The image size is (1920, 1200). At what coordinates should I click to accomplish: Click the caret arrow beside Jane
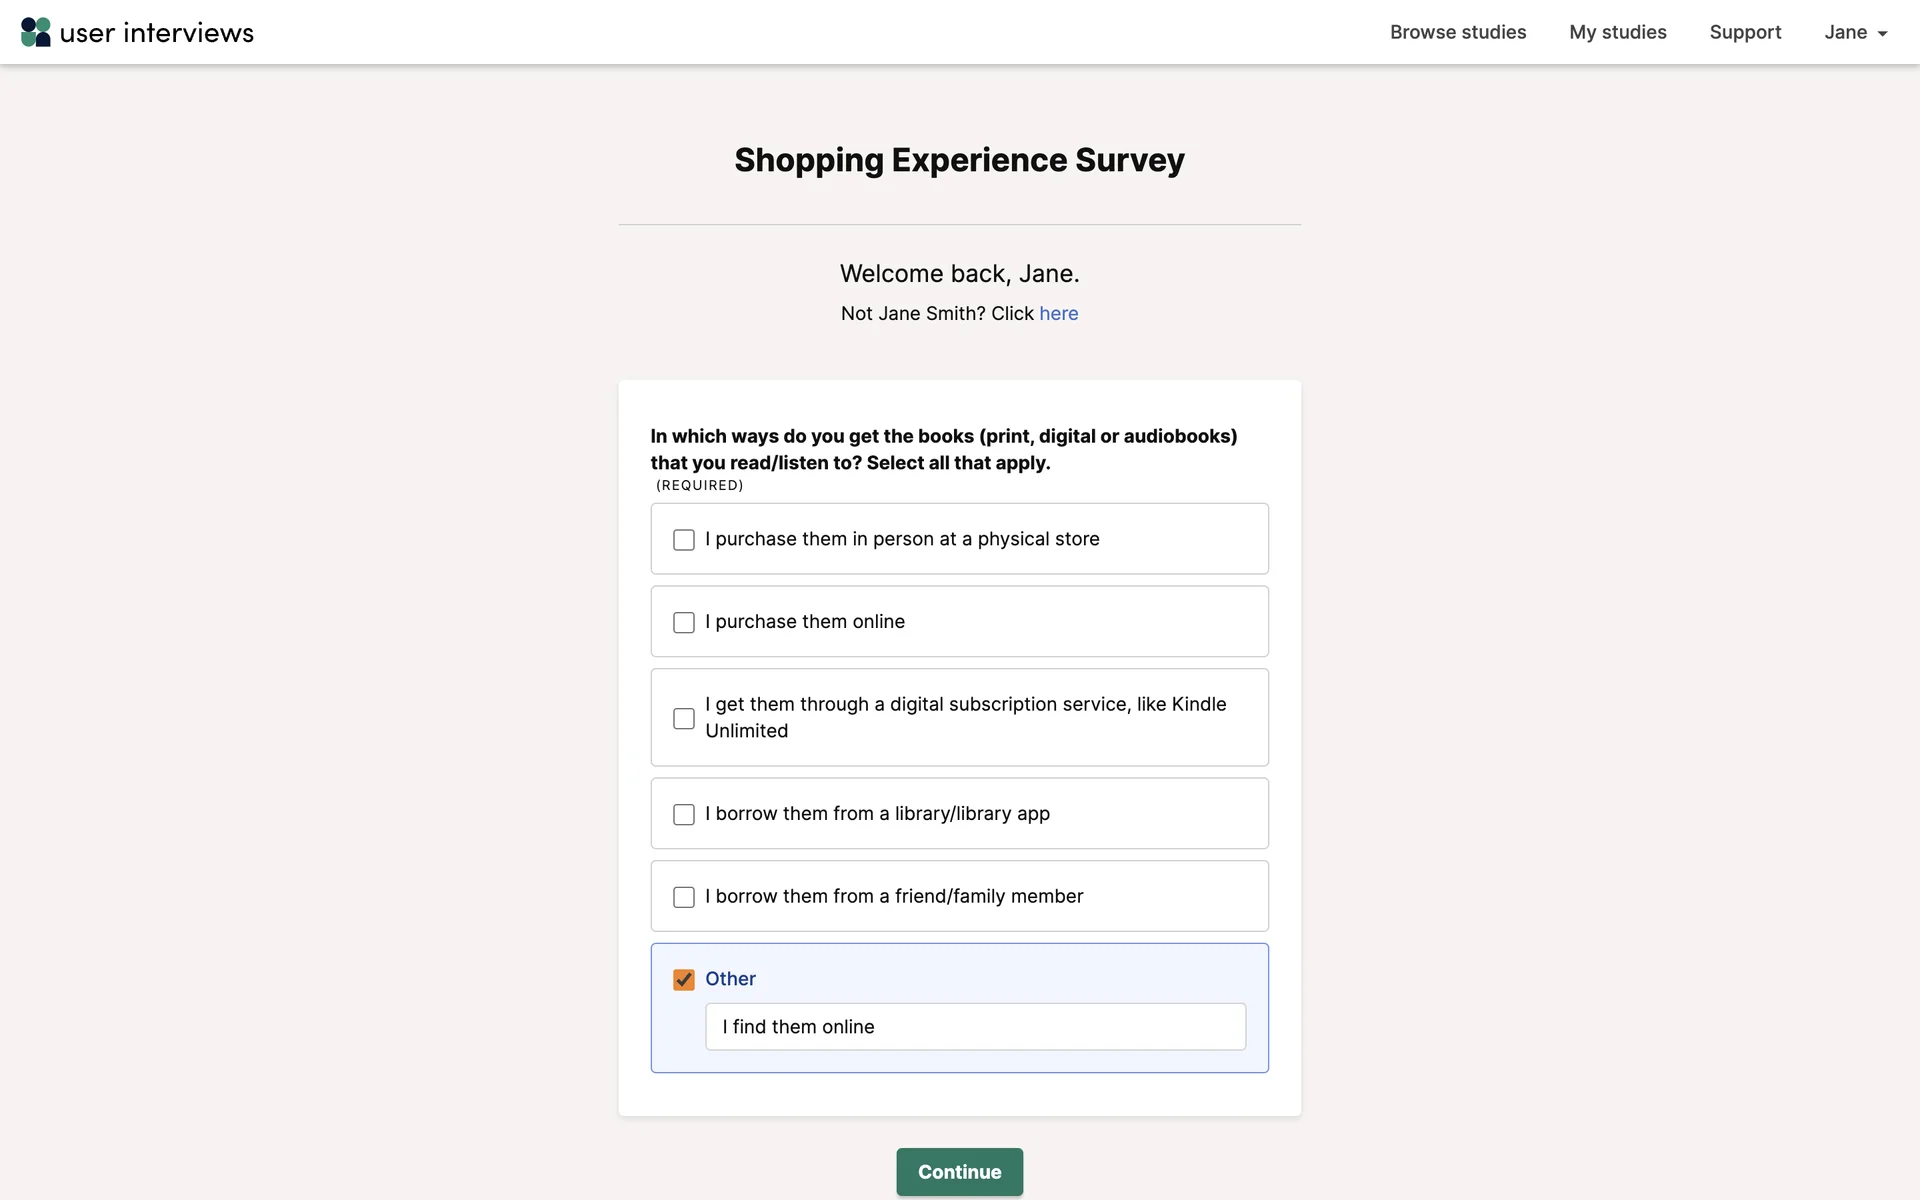click(1882, 34)
